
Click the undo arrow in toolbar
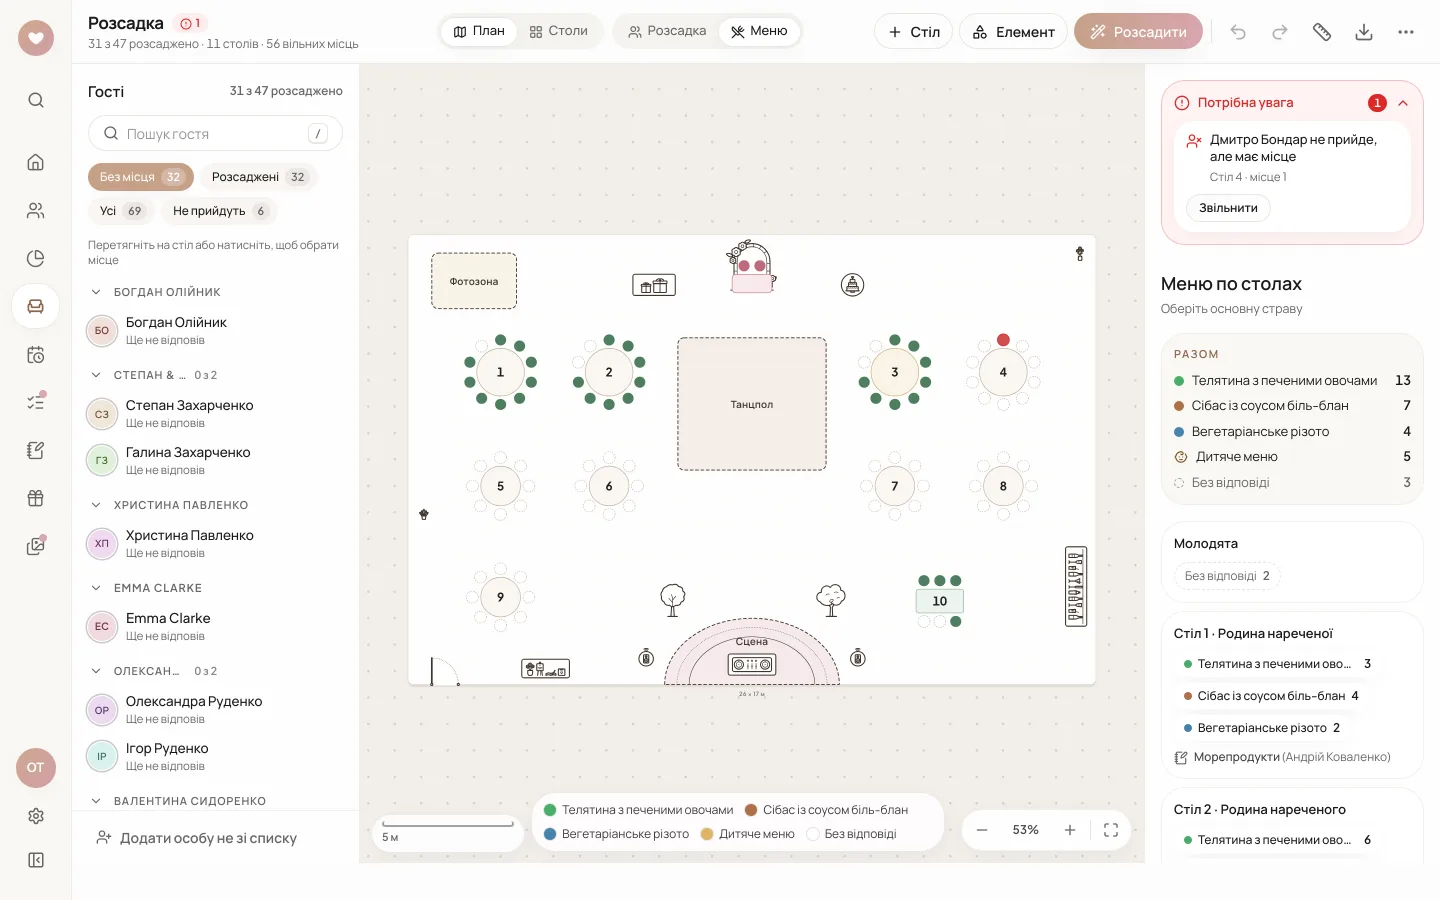(x=1238, y=32)
